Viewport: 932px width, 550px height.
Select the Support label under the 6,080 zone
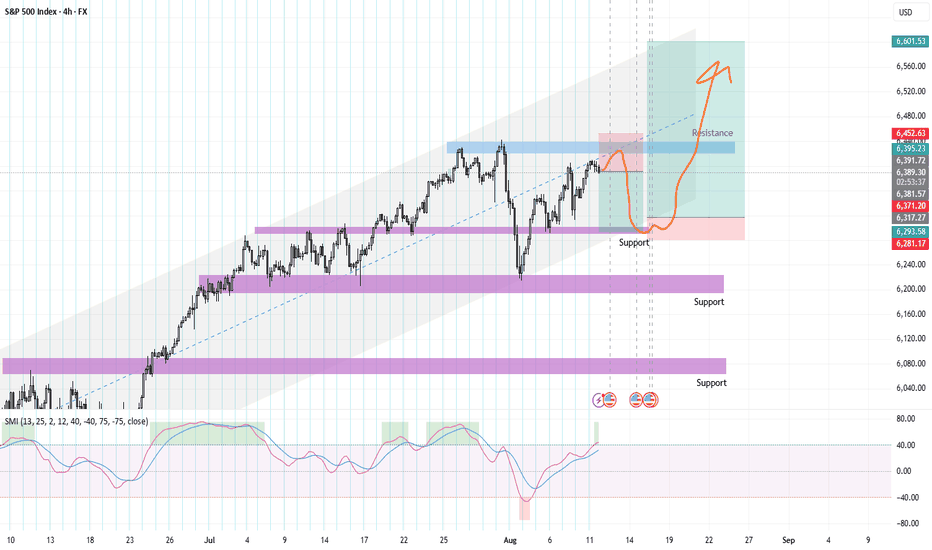pos(711,383)
